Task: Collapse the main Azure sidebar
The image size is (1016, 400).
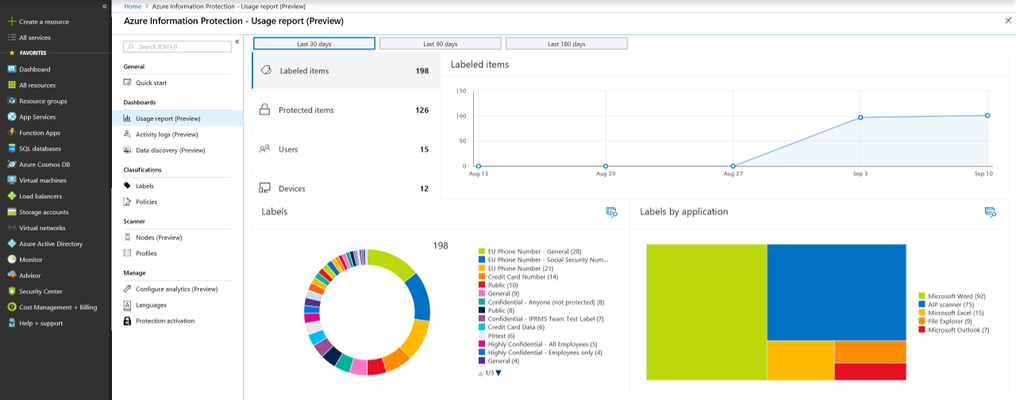Action: (x=104, y=6)
